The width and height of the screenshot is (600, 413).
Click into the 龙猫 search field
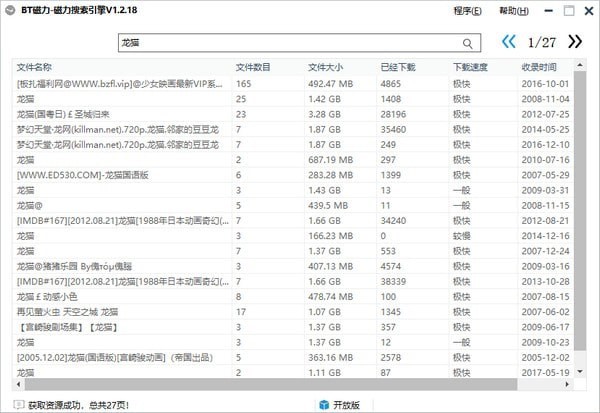coord(290,44)
